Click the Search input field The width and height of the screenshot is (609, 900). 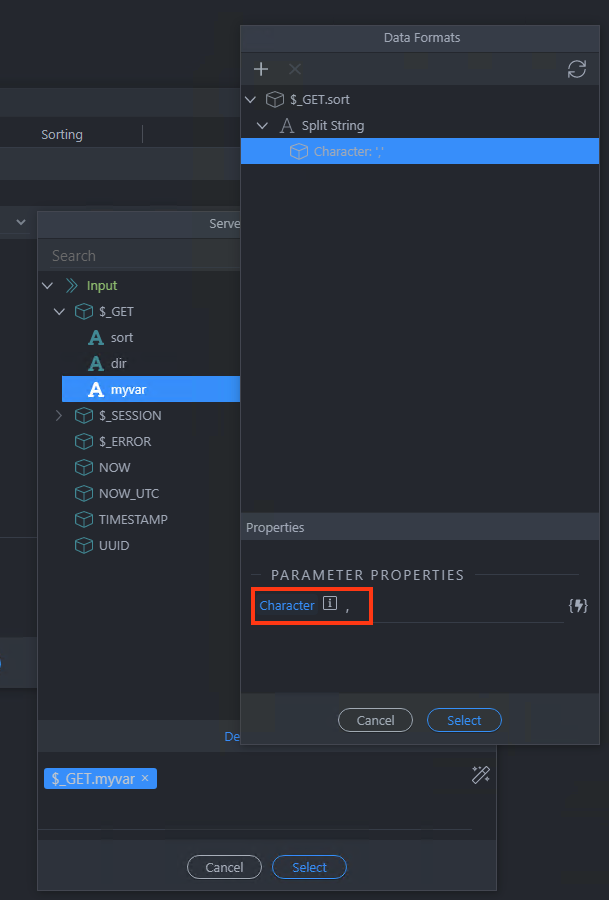(x=141, y=255)
